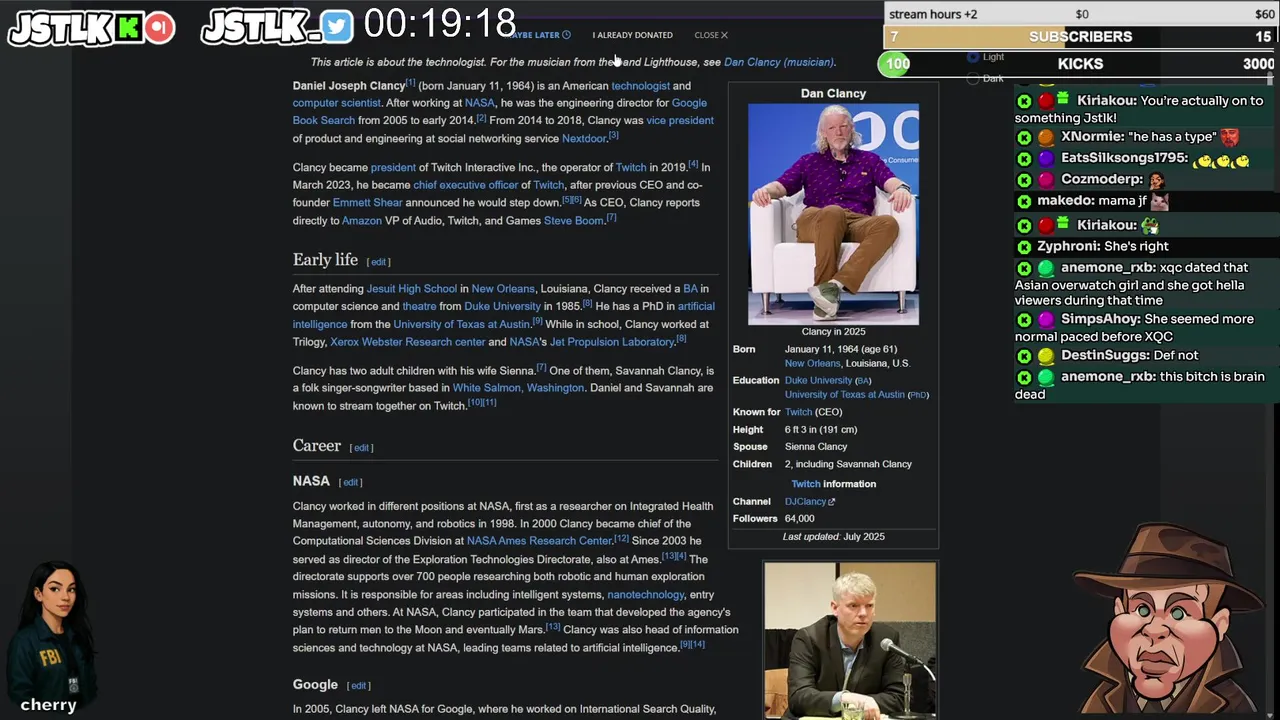1280x720 pixels.
Task: Click edit beside Early life heading
Action: coord(378,262)
